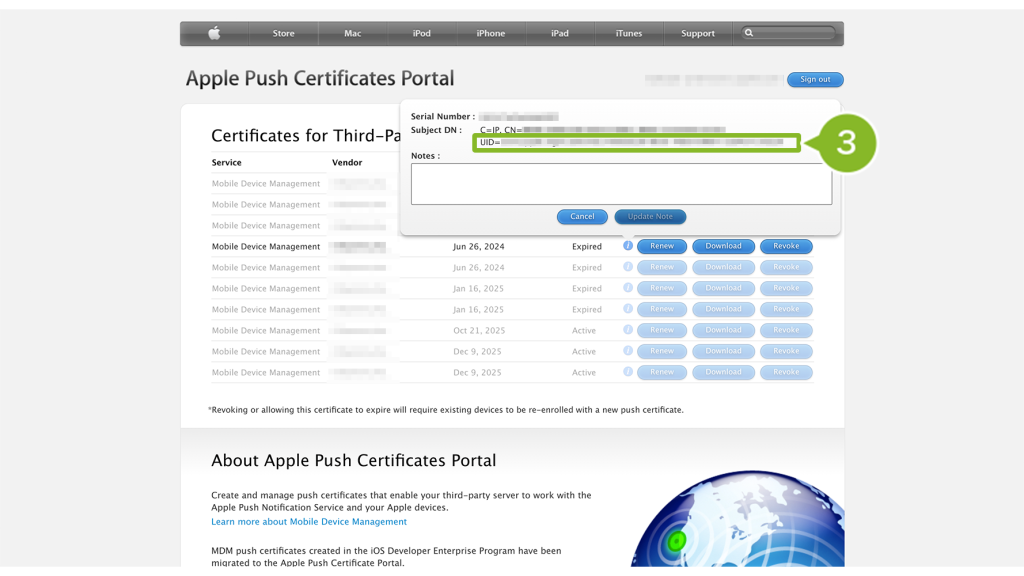Click info icon for Jun 26, 2024 expired row with active buttons
The height and width of the screenshot is (576, 1024).
pos(628,246)
